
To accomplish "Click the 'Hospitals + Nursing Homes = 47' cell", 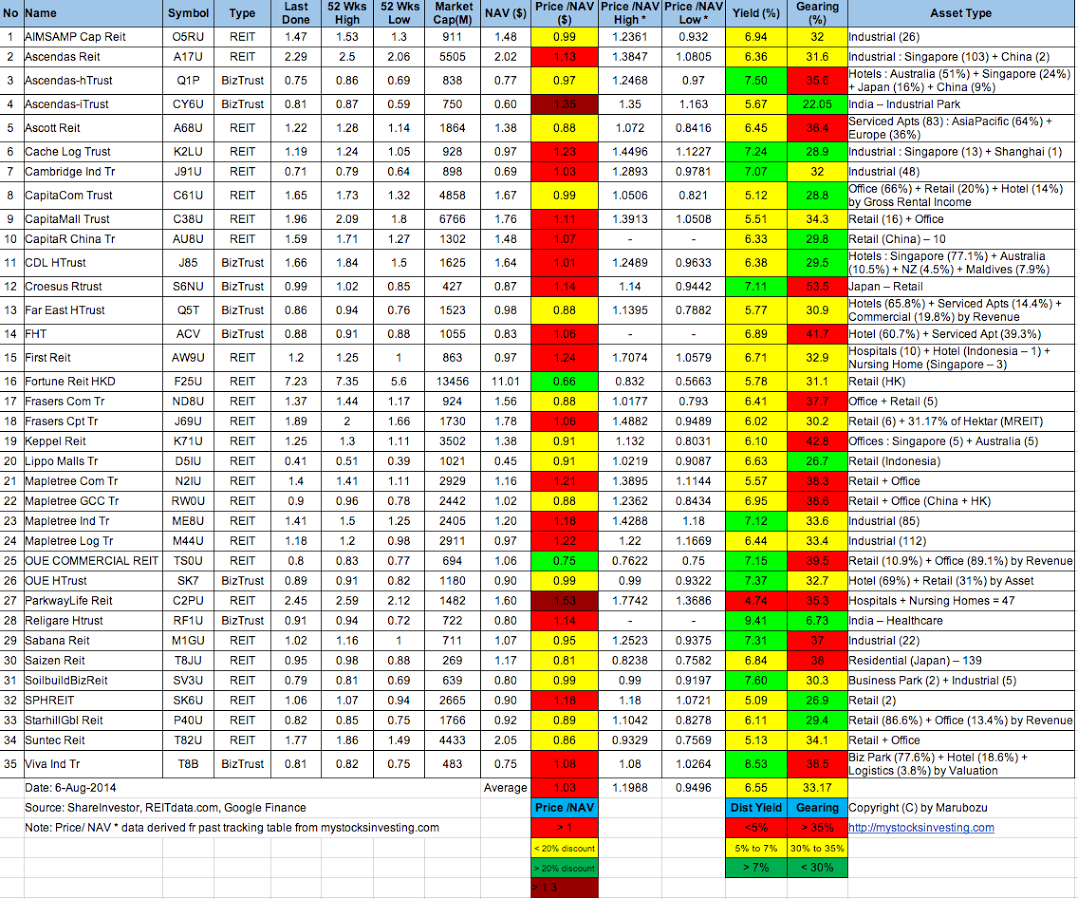I will (x=960, y=601).
